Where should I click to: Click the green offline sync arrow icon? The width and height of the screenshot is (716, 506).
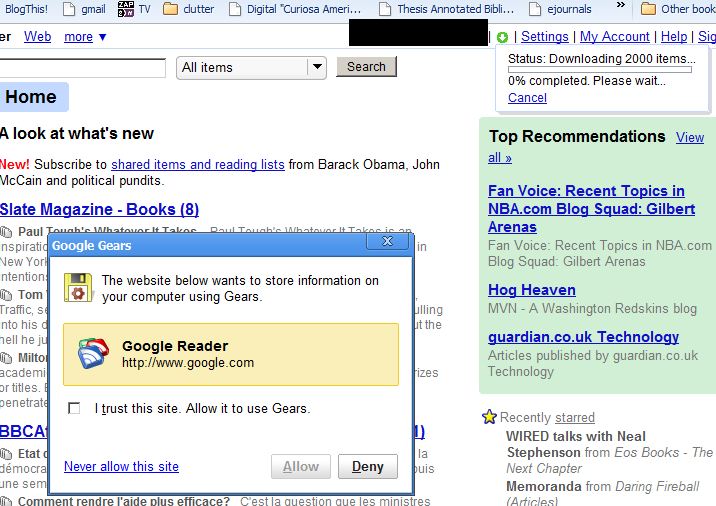point(502,37)
